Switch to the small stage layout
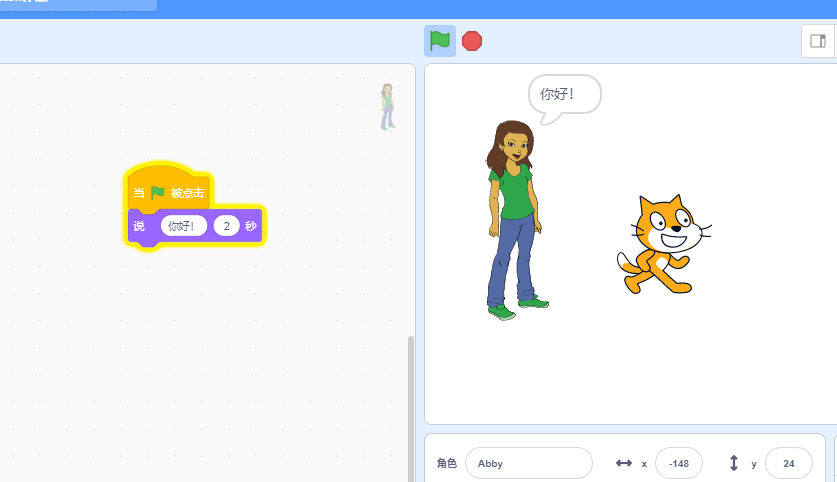Screen dimensions: 837x482 [818, 41]
